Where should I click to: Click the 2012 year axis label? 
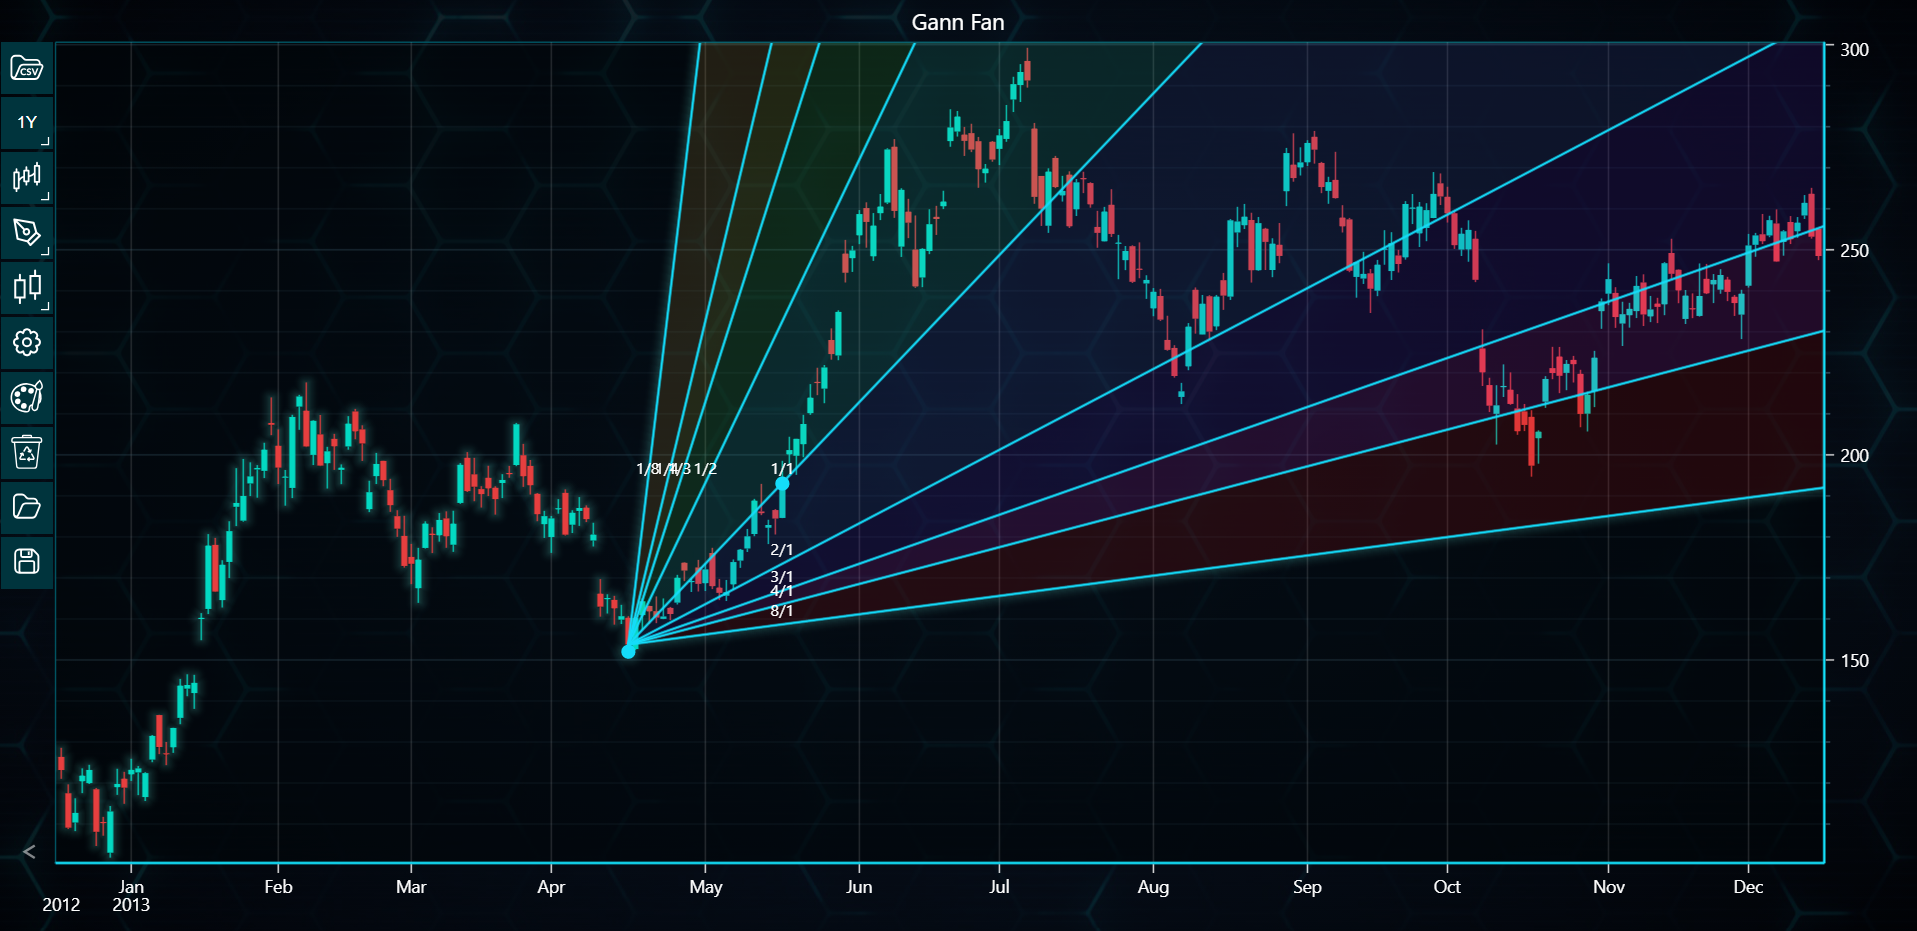coord(61,905)
